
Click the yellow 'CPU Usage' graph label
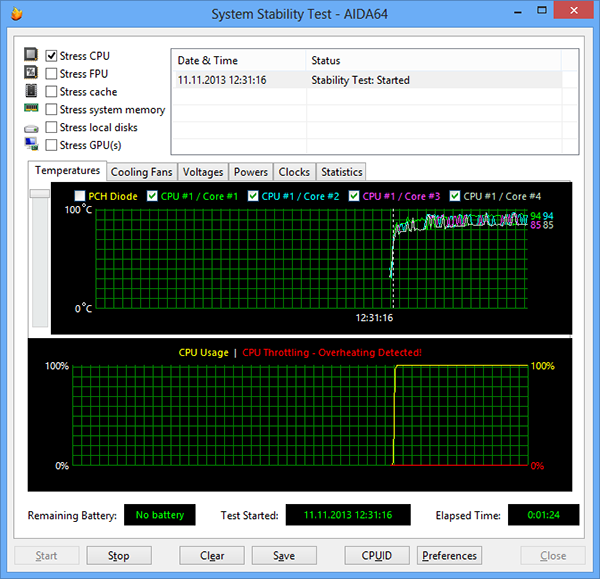point(204,352)
